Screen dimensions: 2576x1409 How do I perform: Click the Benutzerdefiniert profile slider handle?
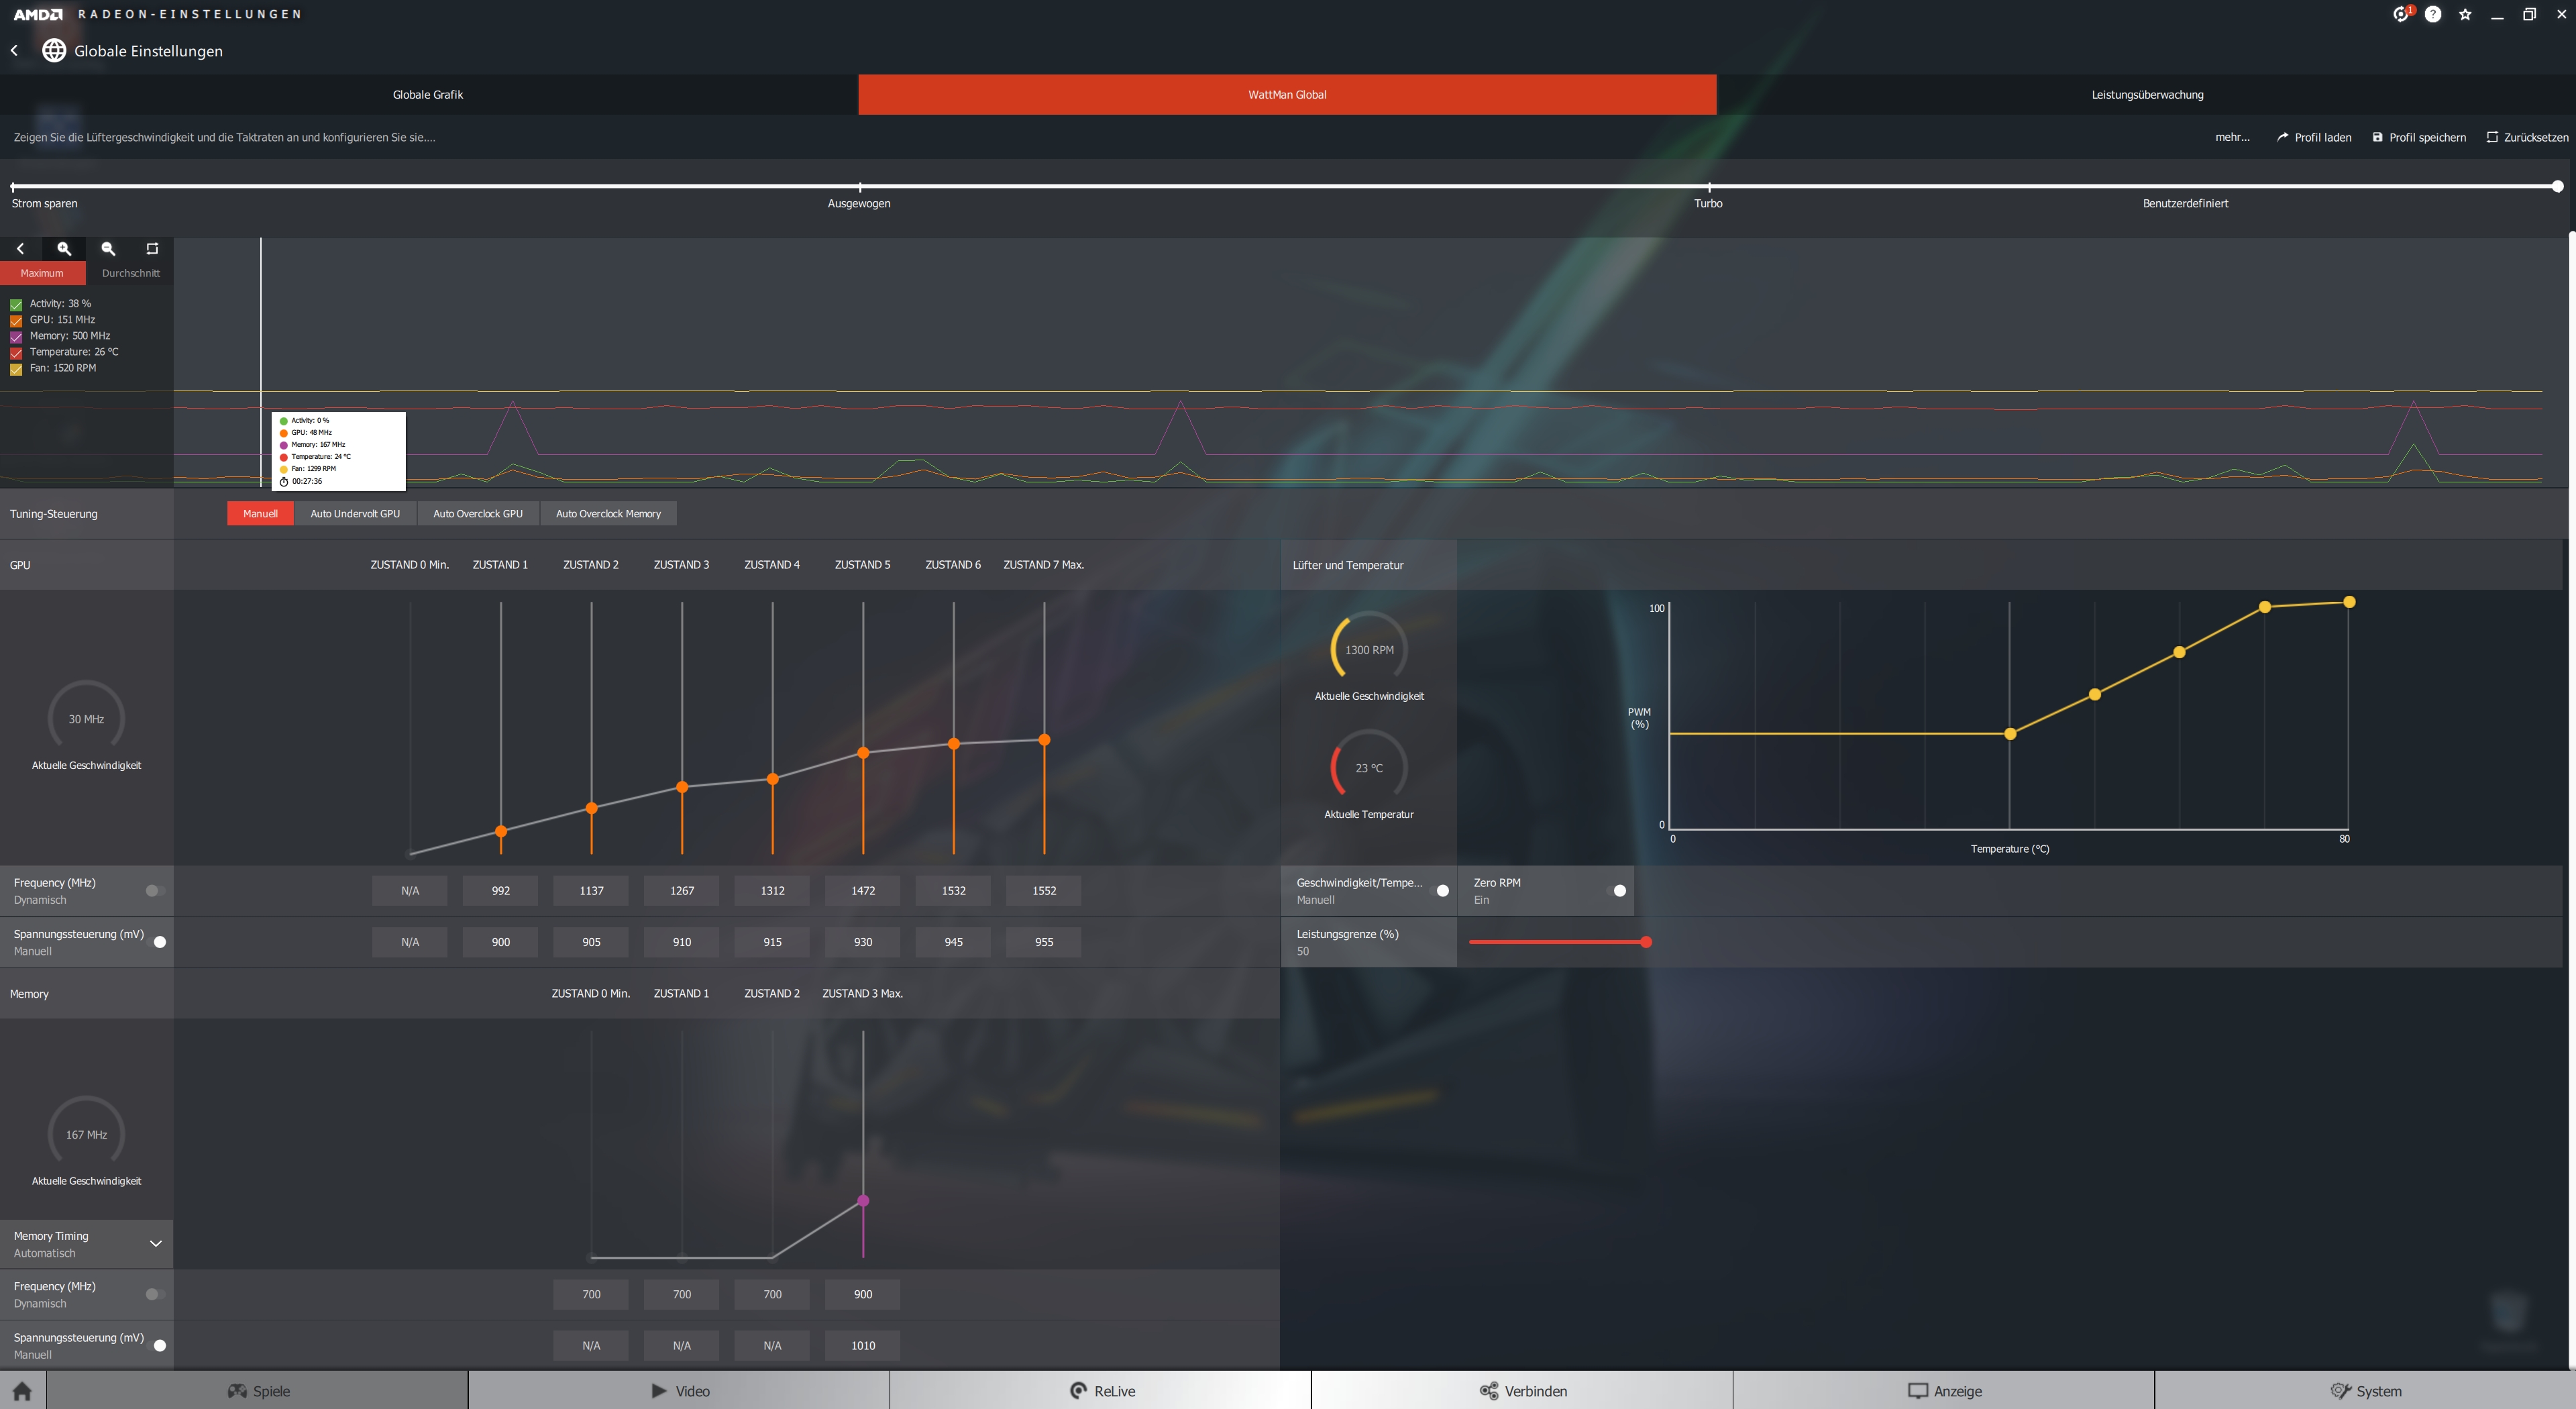(2557, 187)
